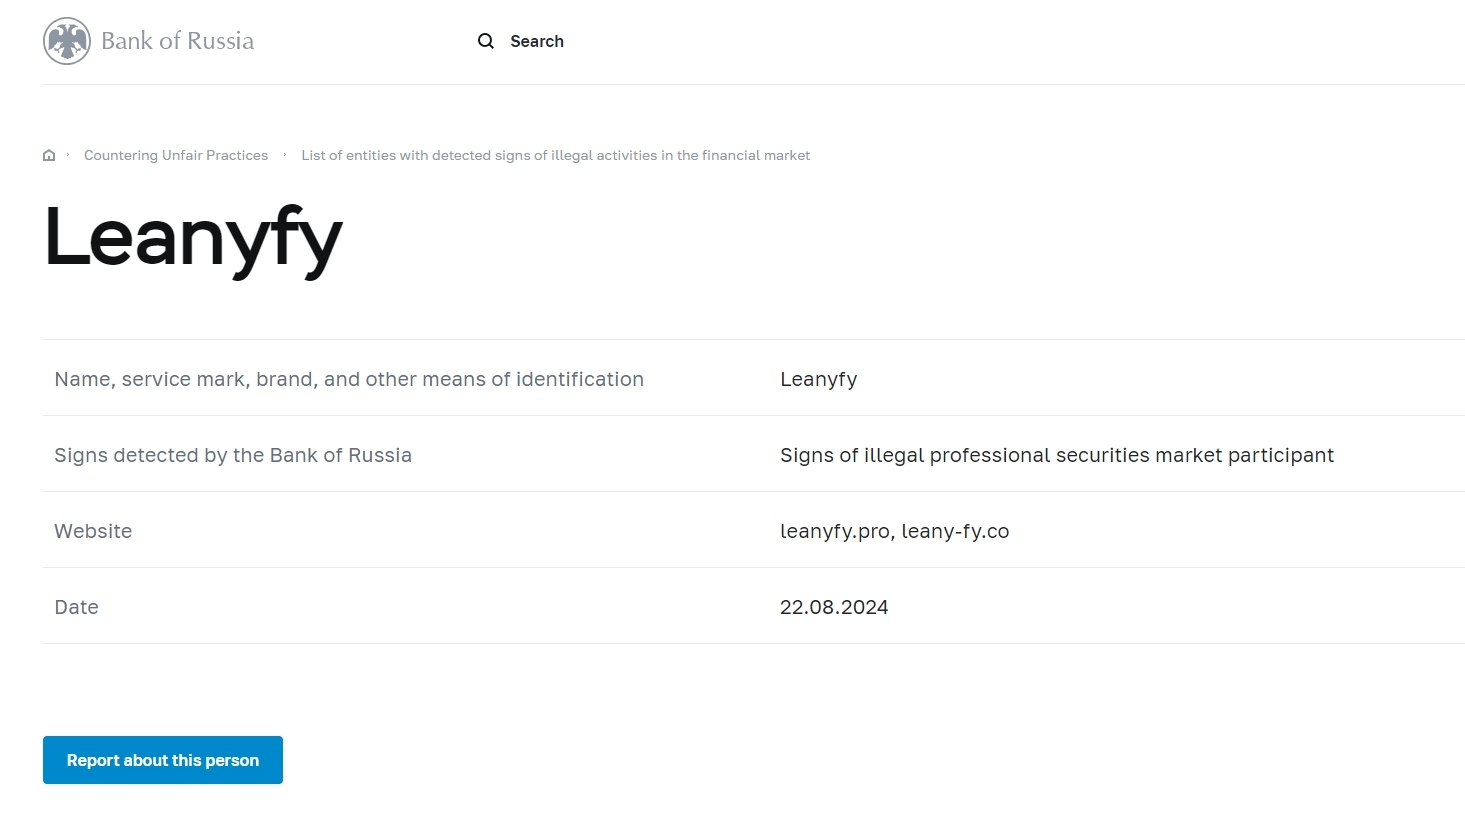Click the illegal securities market participant text

pyautogui.click(x=1056, y=455)
